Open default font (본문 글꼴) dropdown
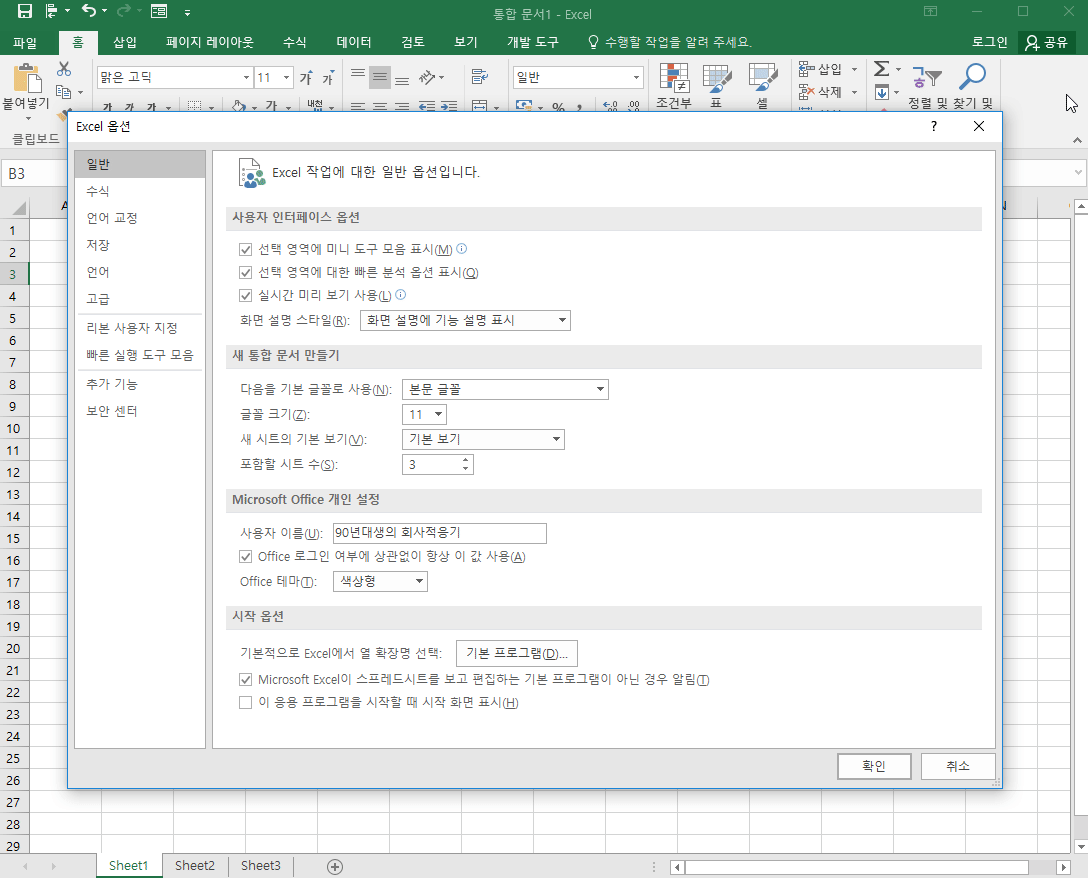 tap(505, 389)
